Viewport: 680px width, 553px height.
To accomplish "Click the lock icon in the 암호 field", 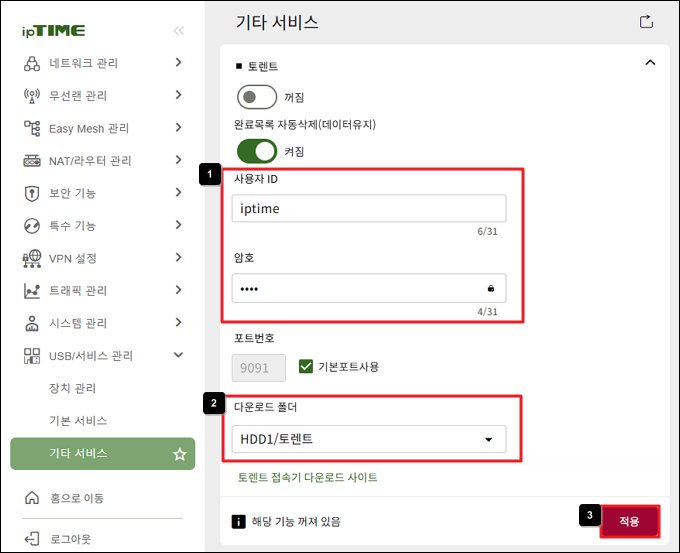I will click(x=490, y=288).
